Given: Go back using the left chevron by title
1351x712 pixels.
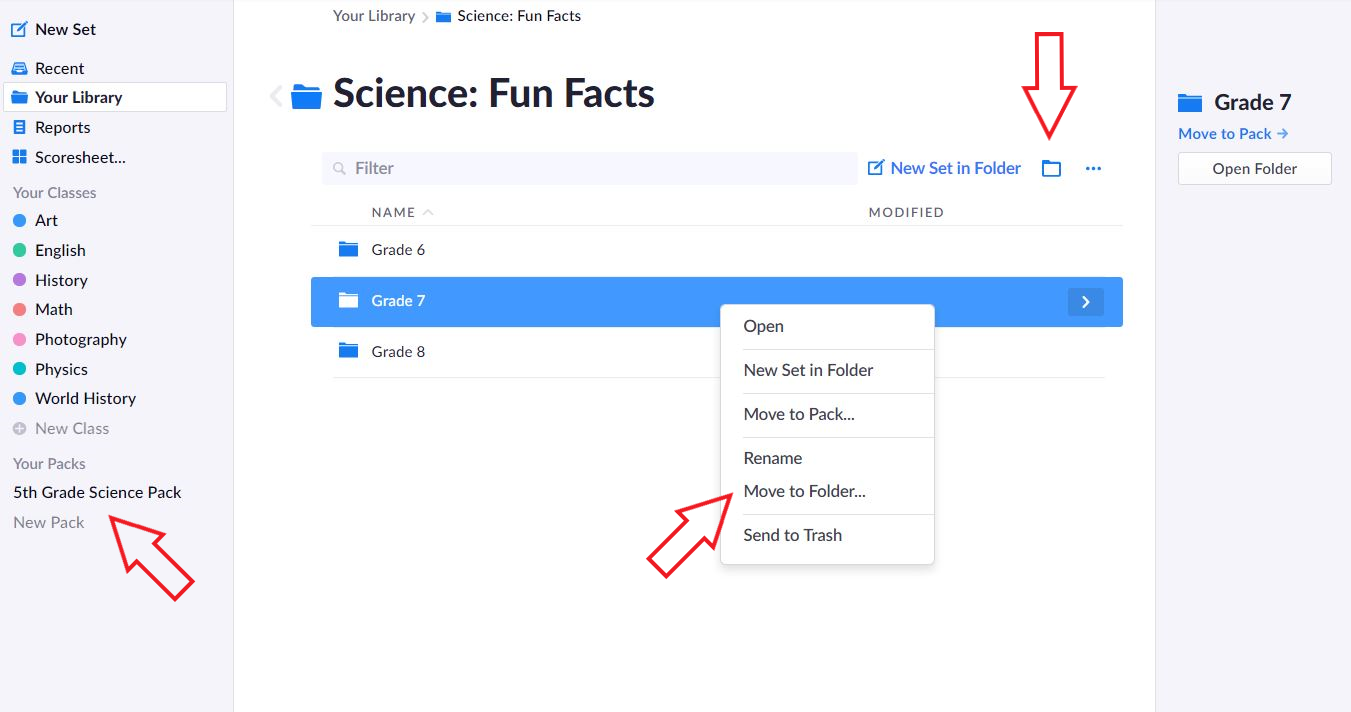Looking at the screenshot, I should coord(276,96).
